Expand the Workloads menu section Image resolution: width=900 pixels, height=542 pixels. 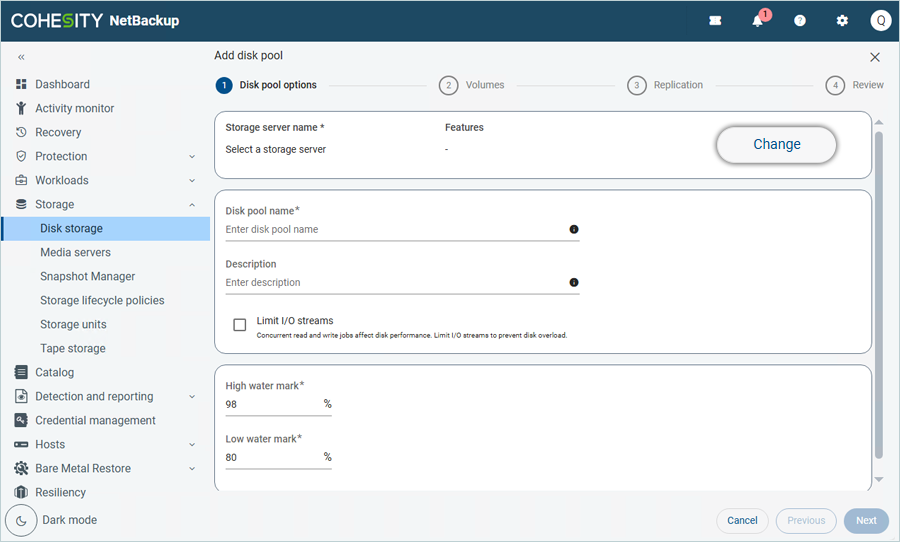tap(192, 181)
